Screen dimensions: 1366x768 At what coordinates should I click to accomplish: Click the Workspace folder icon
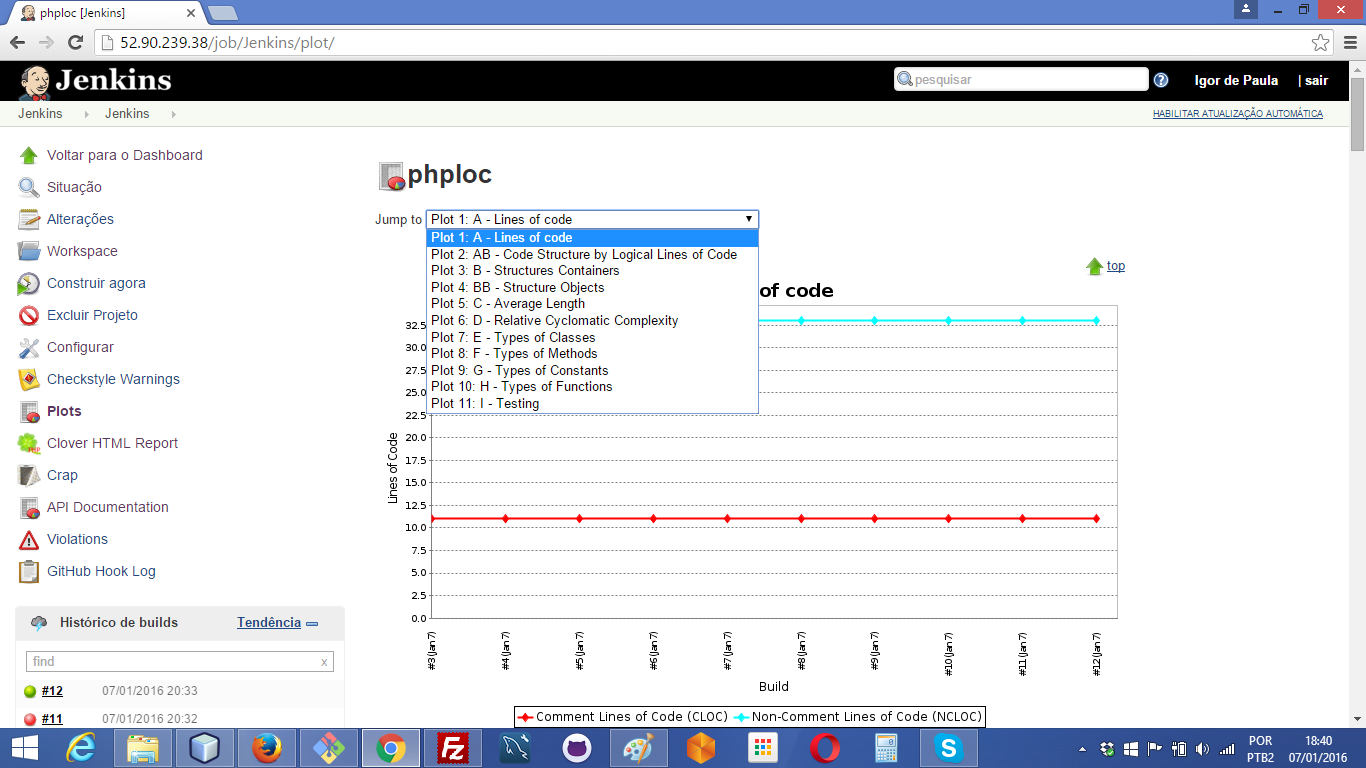(29, 251)
